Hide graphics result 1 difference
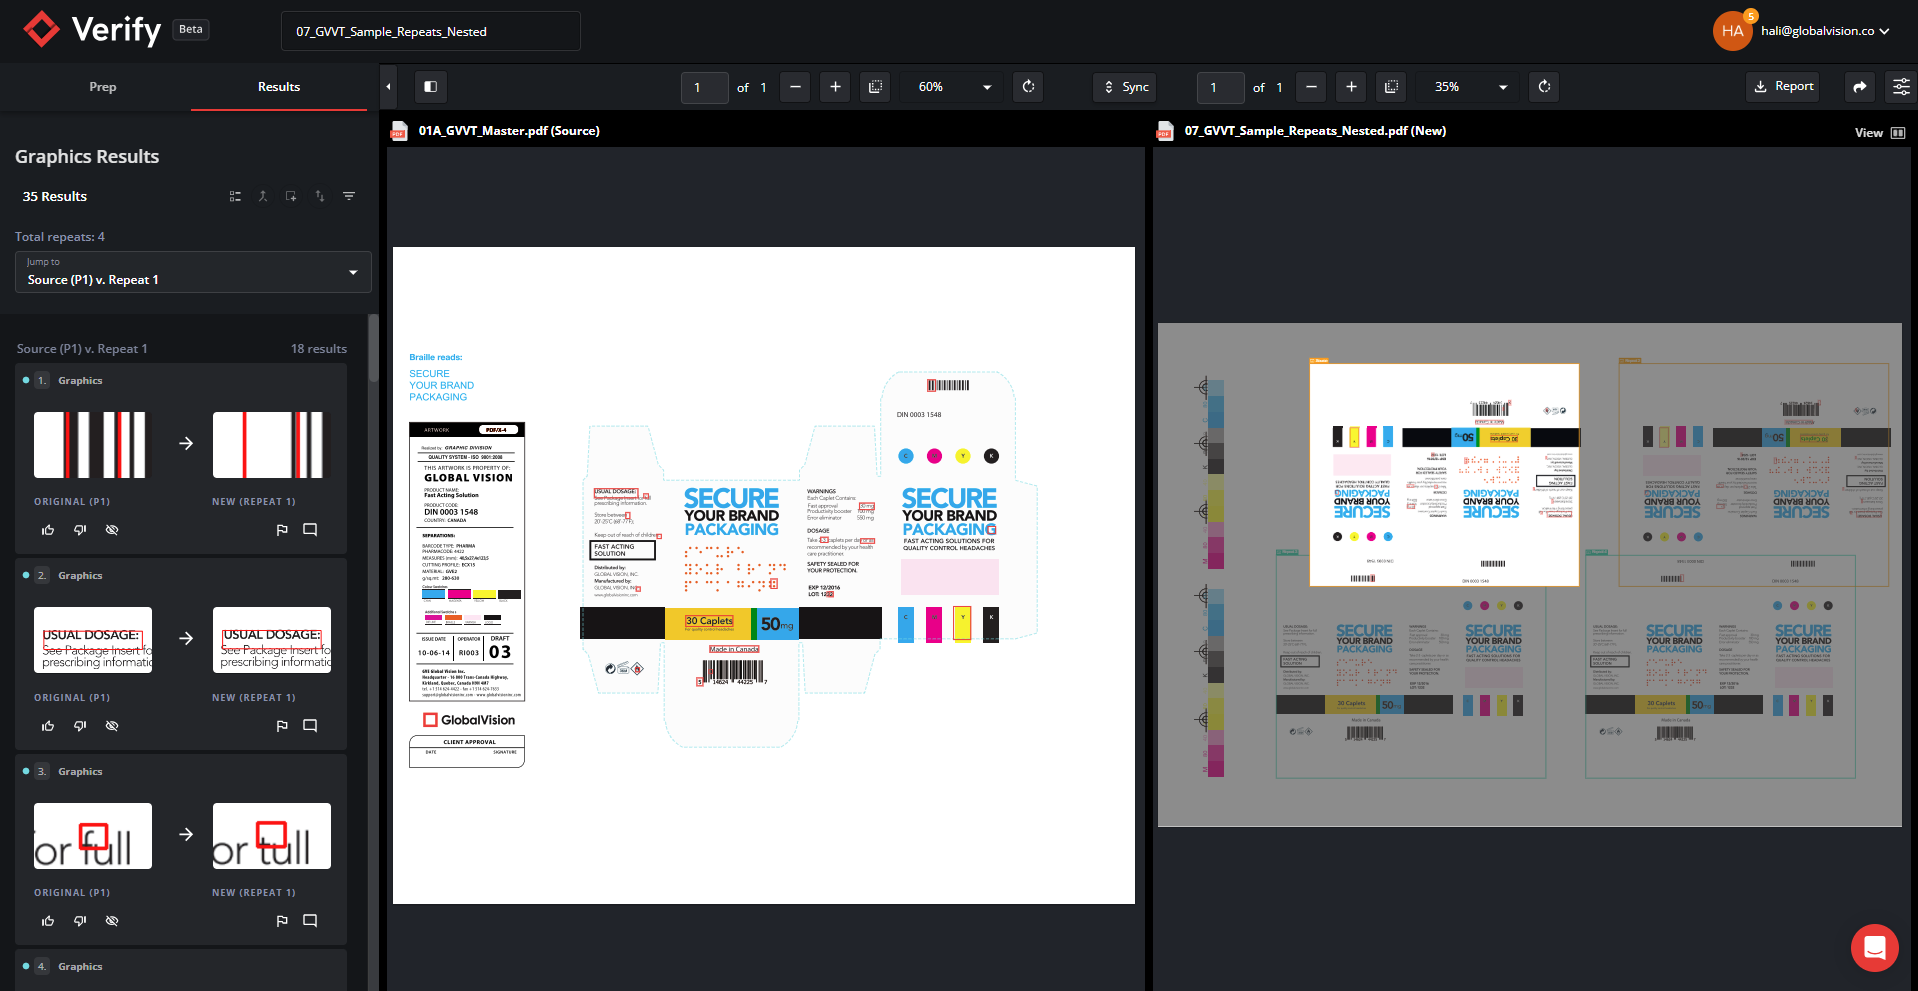Viewport: 1918px width, 991px height. point(112,530)
